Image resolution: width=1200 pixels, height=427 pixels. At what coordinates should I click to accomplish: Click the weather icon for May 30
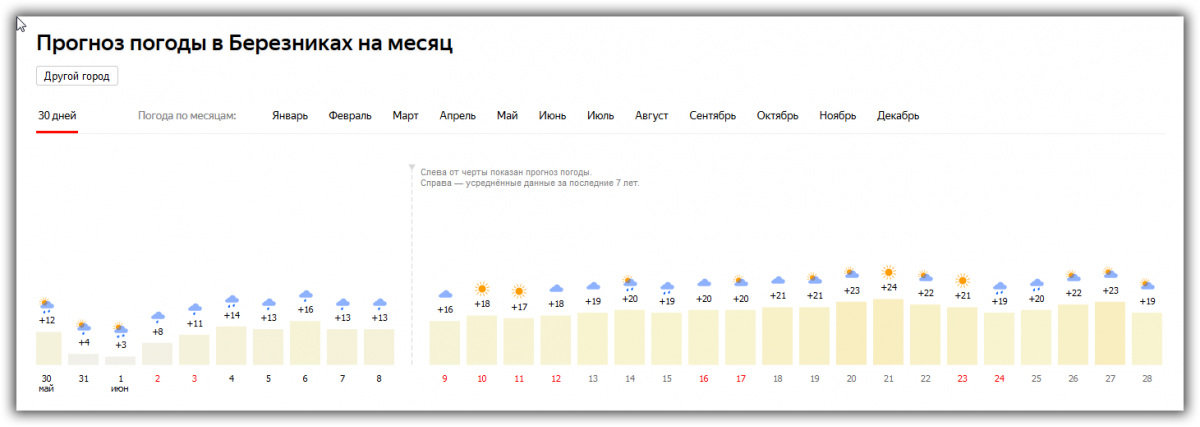[x=46, y=305]
